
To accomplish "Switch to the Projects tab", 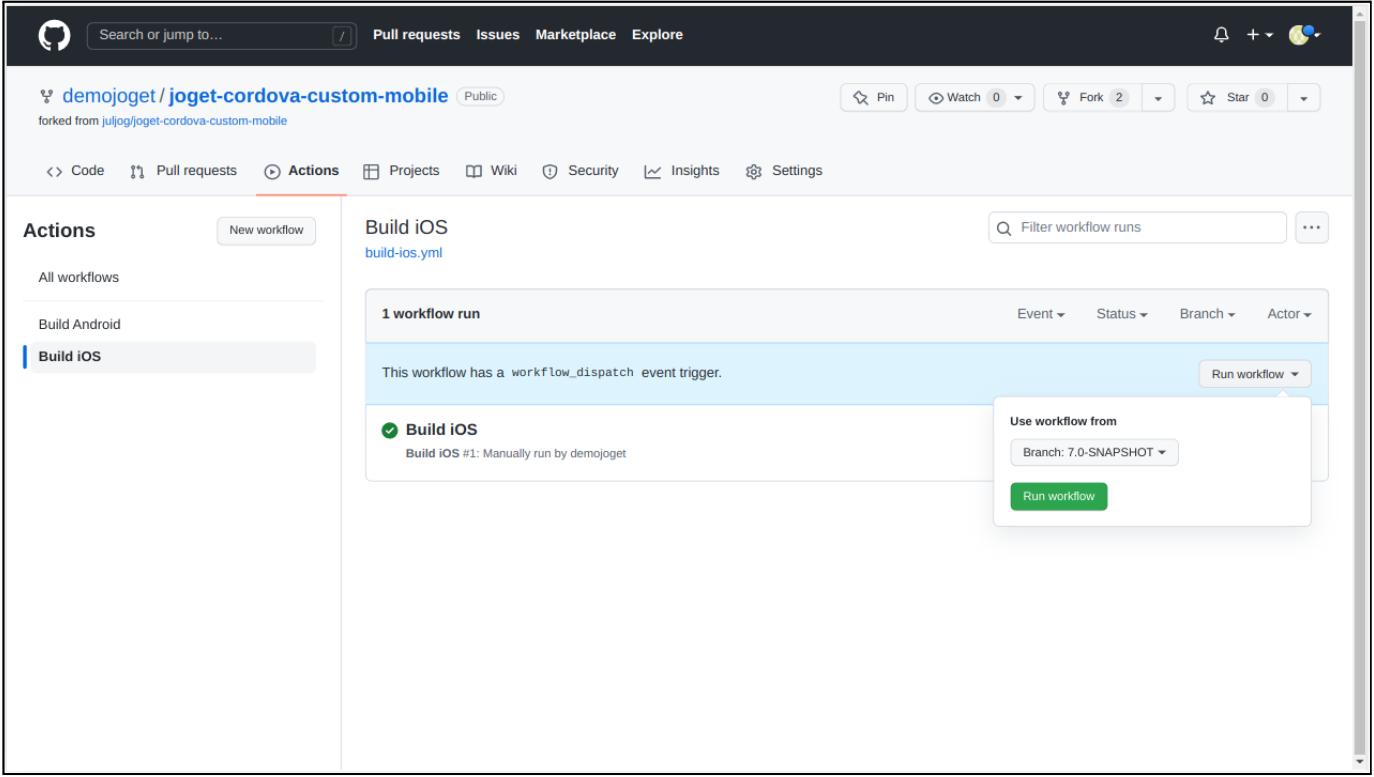I will [x=401, y=171].
